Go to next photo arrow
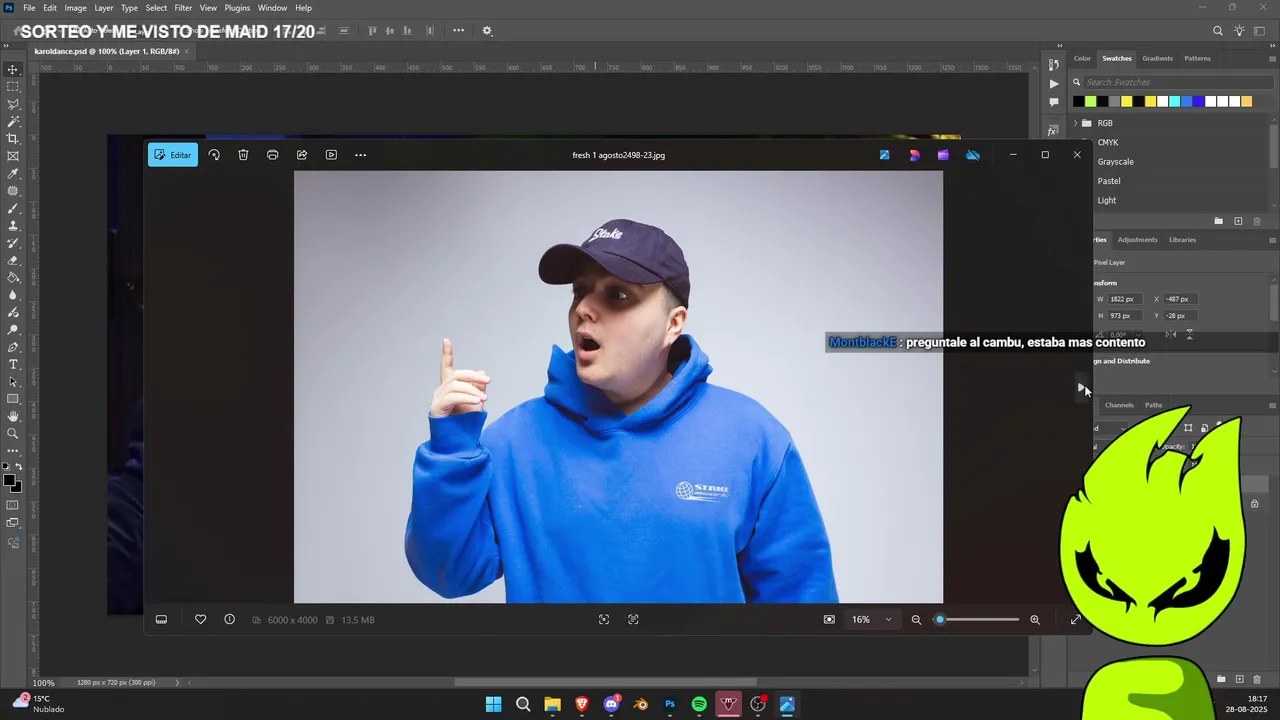1280x720 pixels. point(1081,387)
